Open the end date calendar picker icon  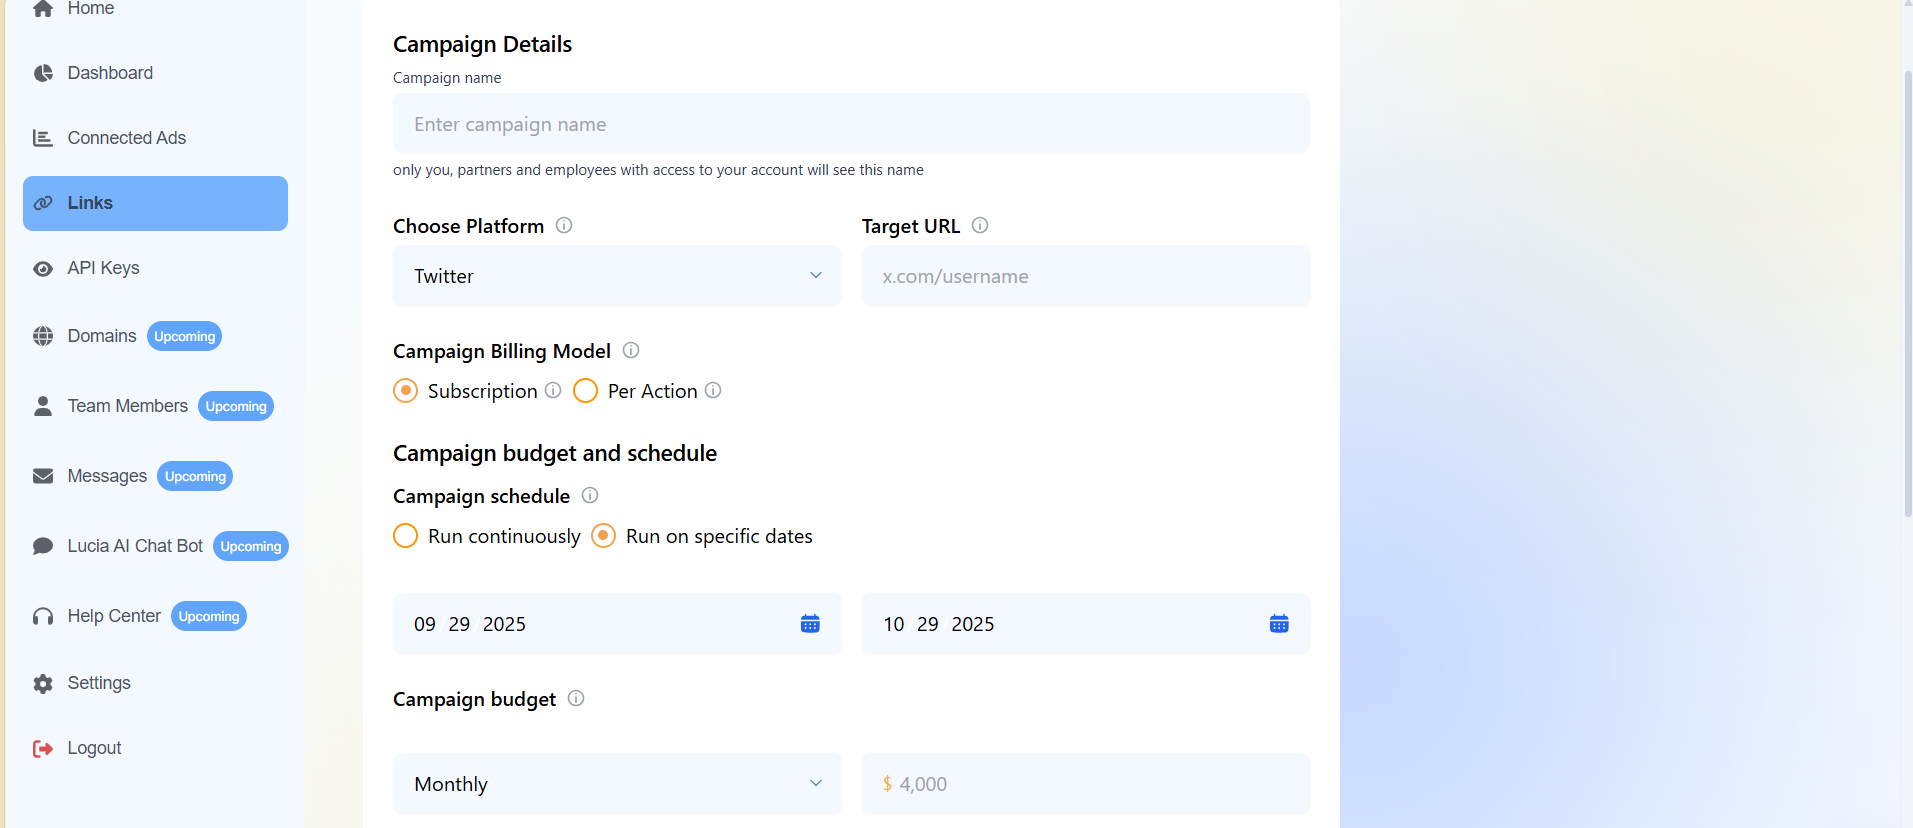point(1279,624)
